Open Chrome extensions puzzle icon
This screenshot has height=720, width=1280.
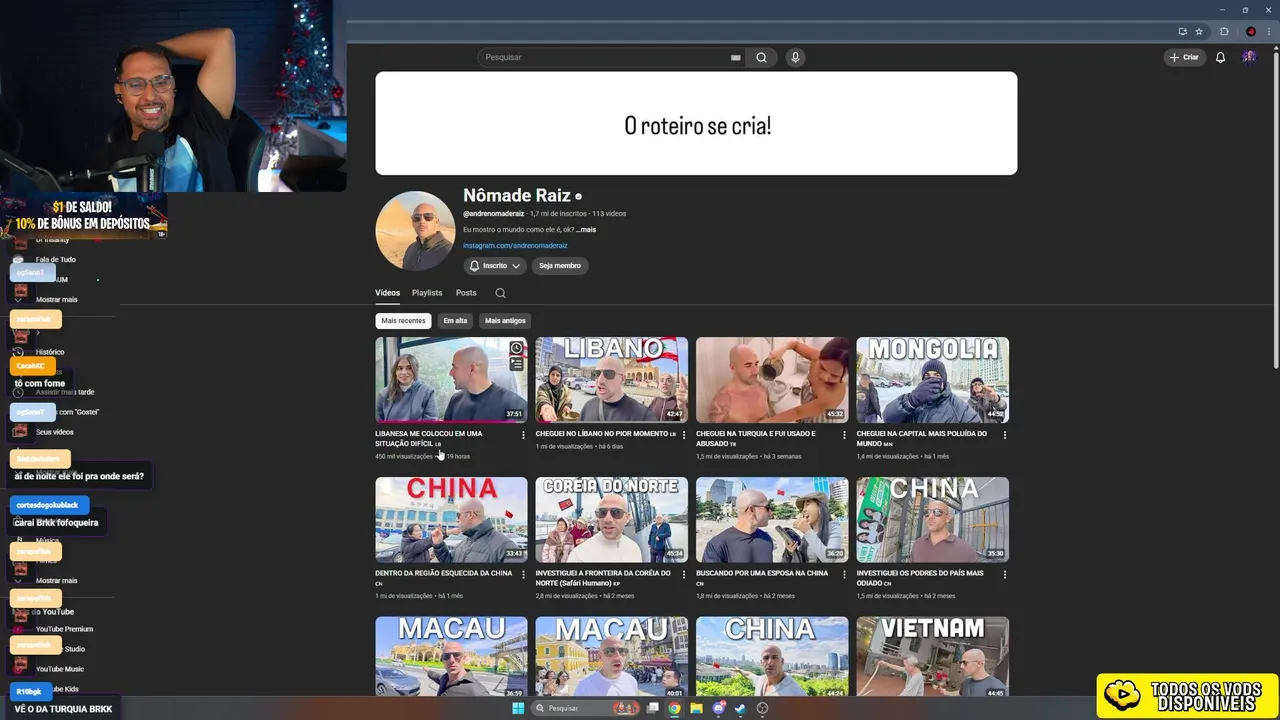[1224, 31]
